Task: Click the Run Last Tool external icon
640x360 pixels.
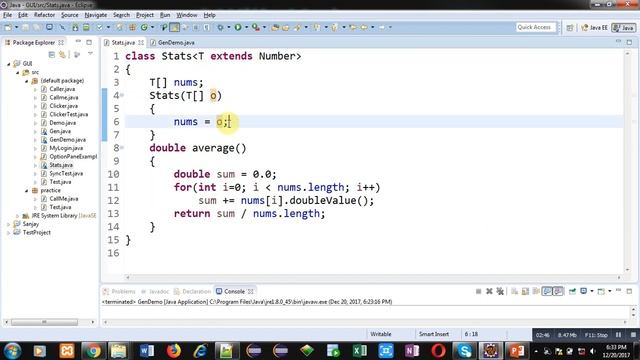Action: point(256,27)
